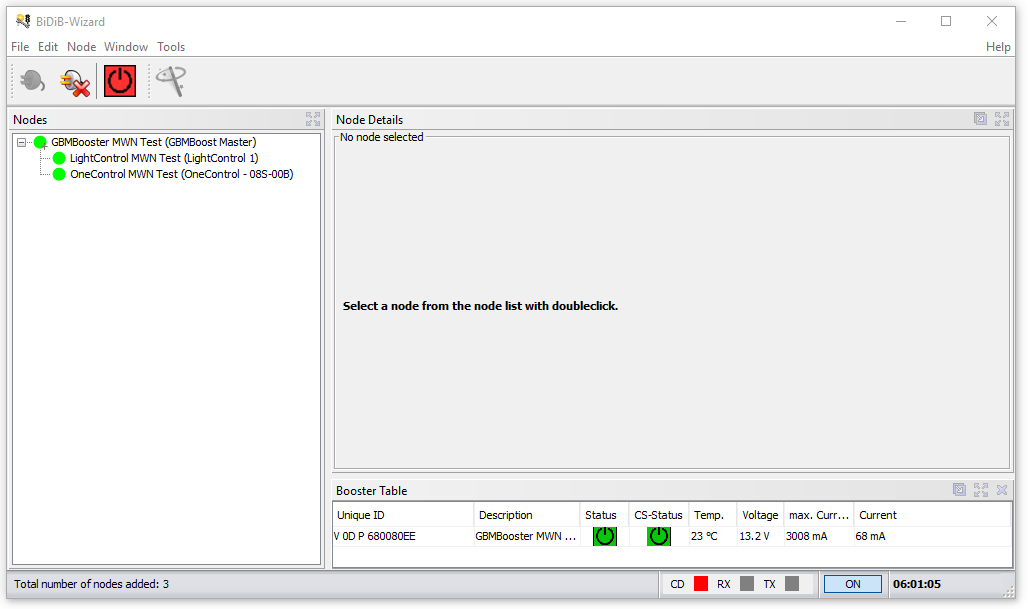The width and height of the screenshot is (1028, 609).
Task: Click the Nodes panel title
Action: point(30,119)
